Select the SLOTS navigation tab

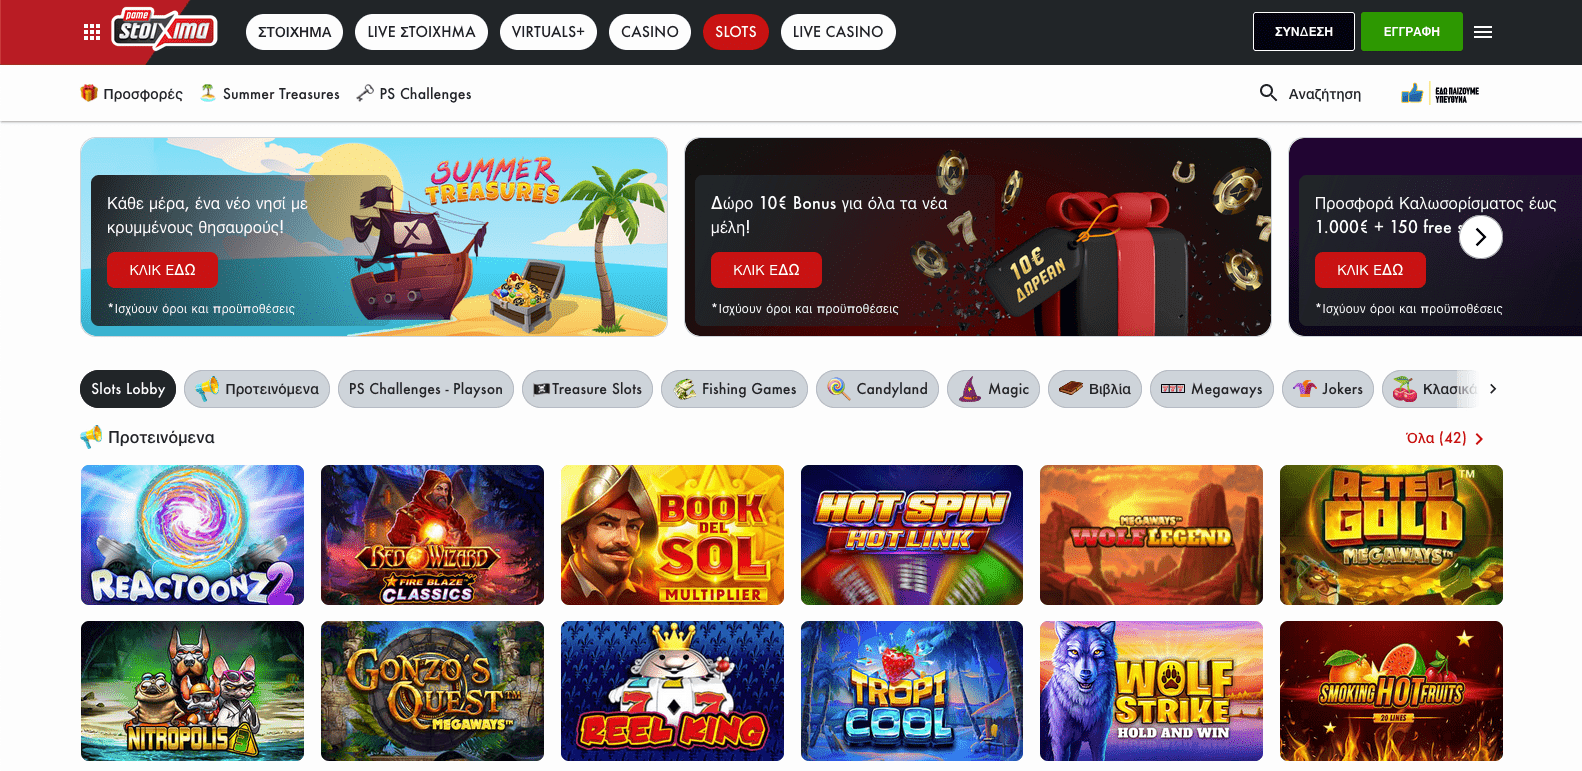(x=735, y=32)
